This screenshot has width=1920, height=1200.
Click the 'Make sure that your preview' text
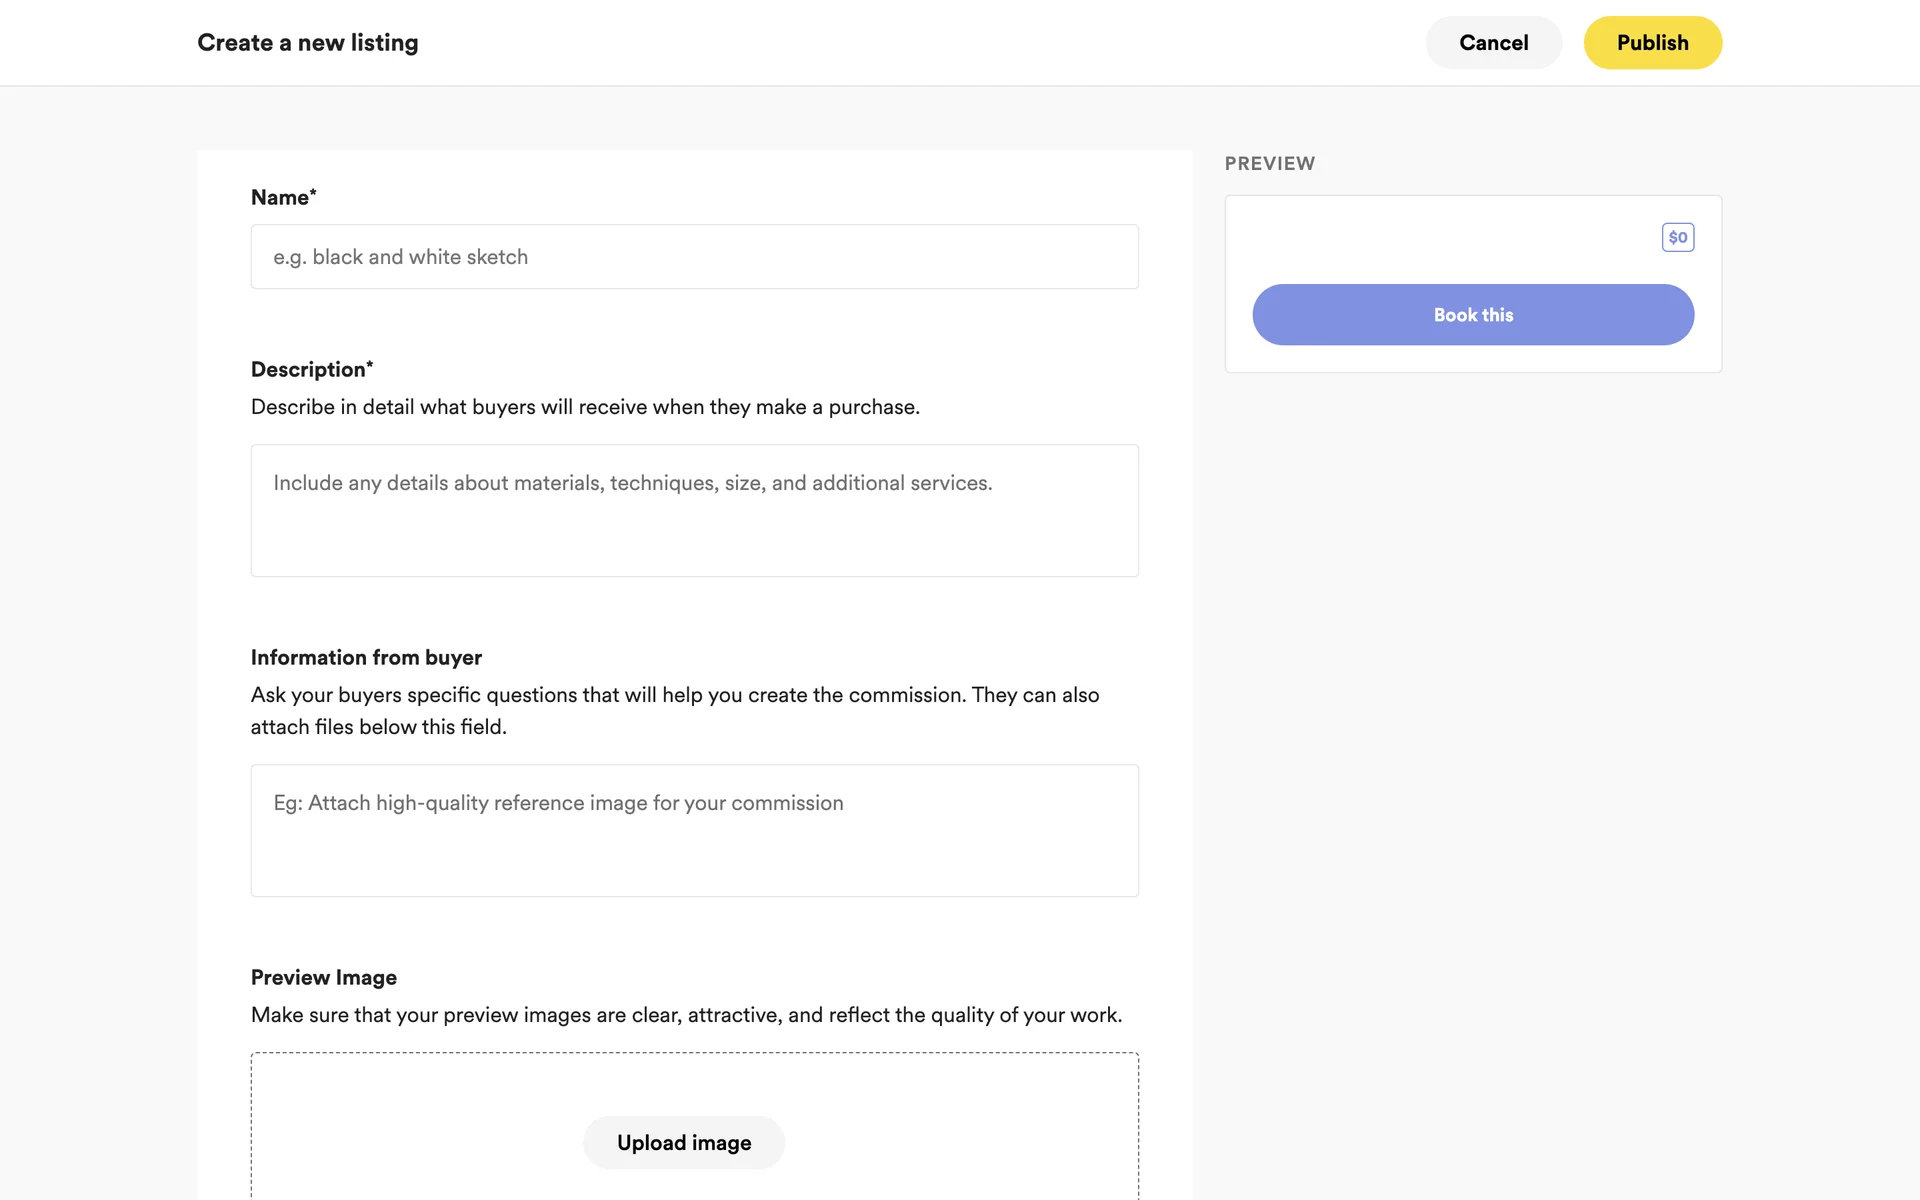point(686,1015)
